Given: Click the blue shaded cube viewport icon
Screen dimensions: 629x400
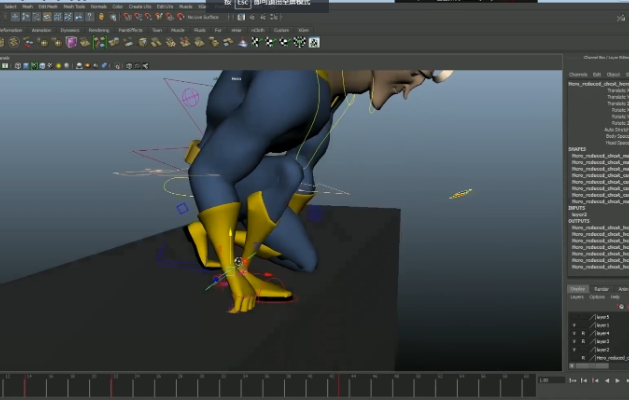Looking at the screenshot, I should click(x=26, y=66).
